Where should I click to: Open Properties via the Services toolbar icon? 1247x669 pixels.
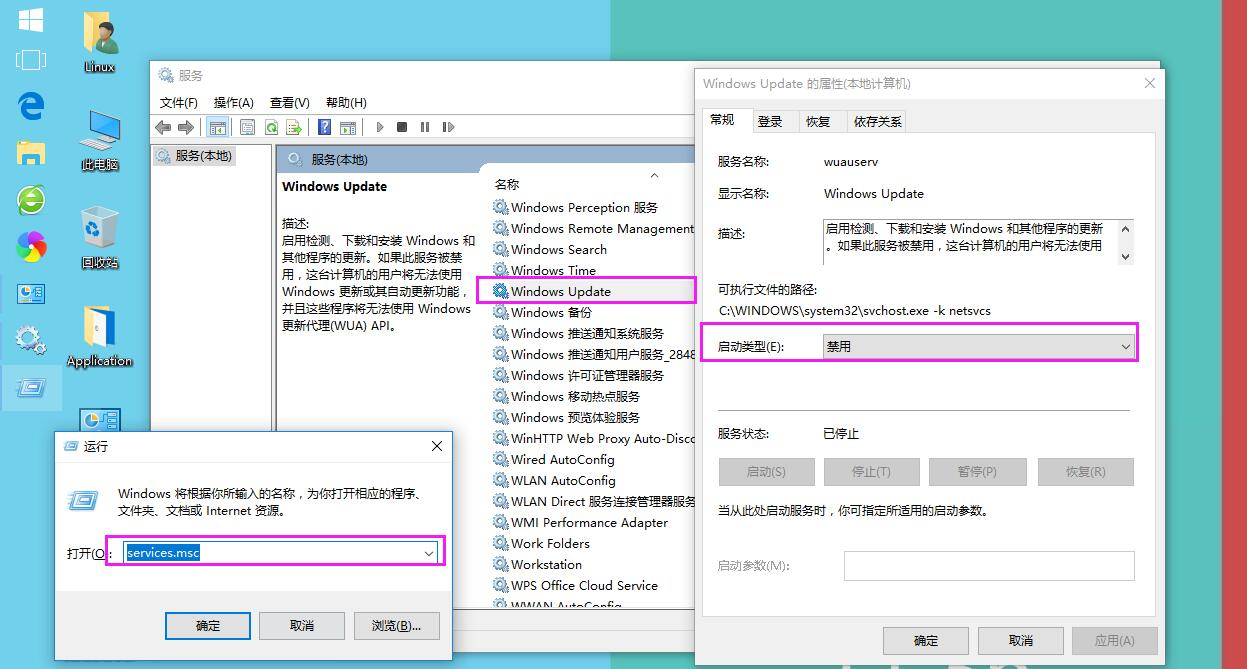[x=247, y=127]
